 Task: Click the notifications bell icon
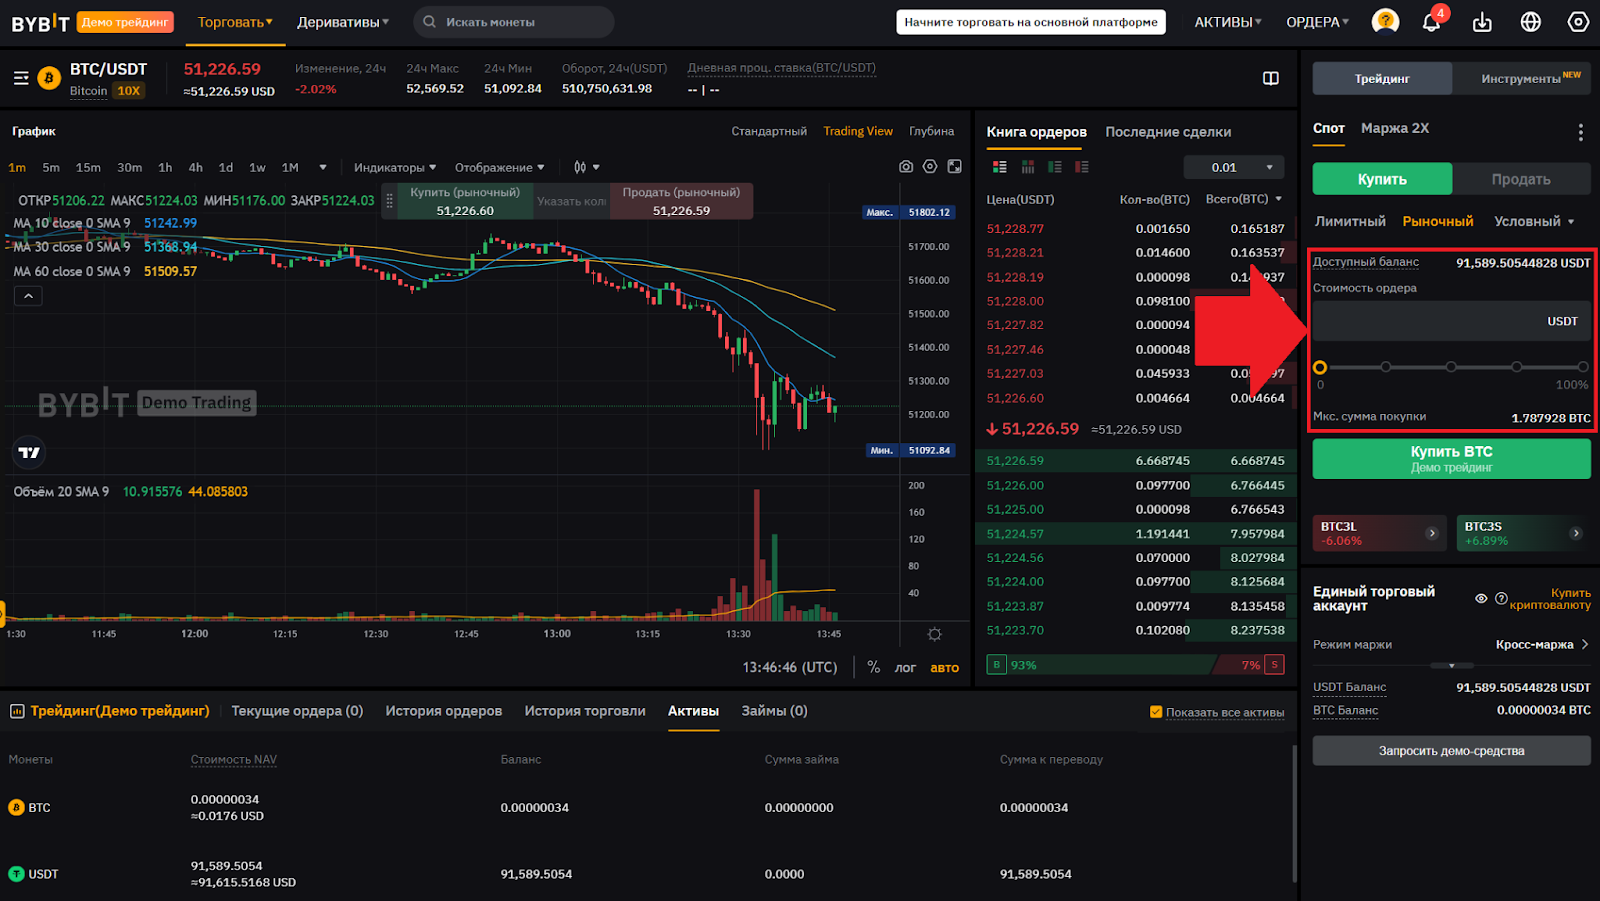click(1431, 22)
